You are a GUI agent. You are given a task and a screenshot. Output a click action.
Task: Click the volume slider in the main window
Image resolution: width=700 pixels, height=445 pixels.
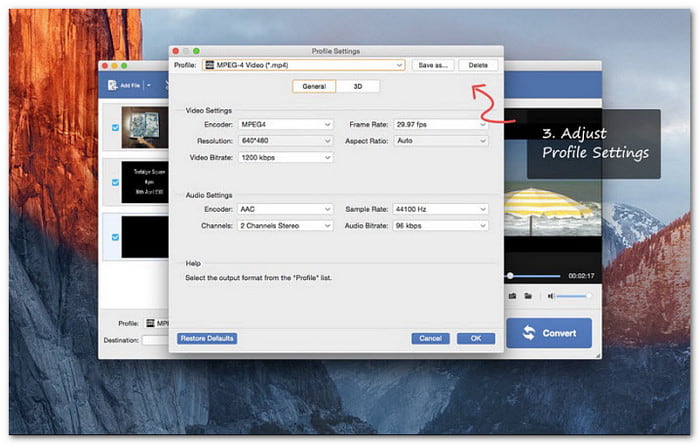(x=574, y=296)
